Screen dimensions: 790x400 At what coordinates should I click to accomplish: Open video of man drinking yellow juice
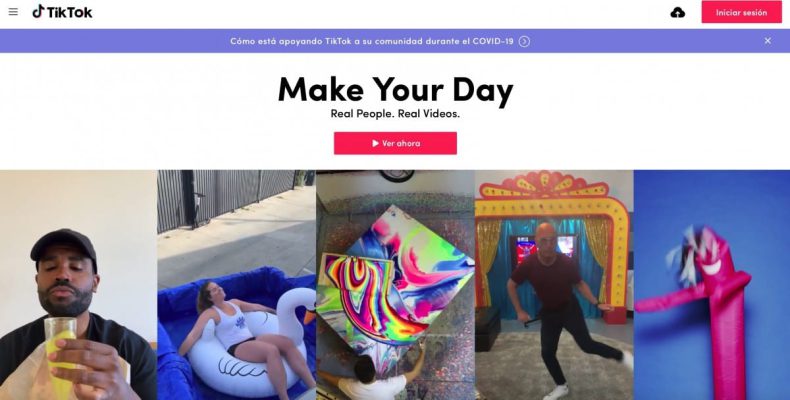pos(78,285)
